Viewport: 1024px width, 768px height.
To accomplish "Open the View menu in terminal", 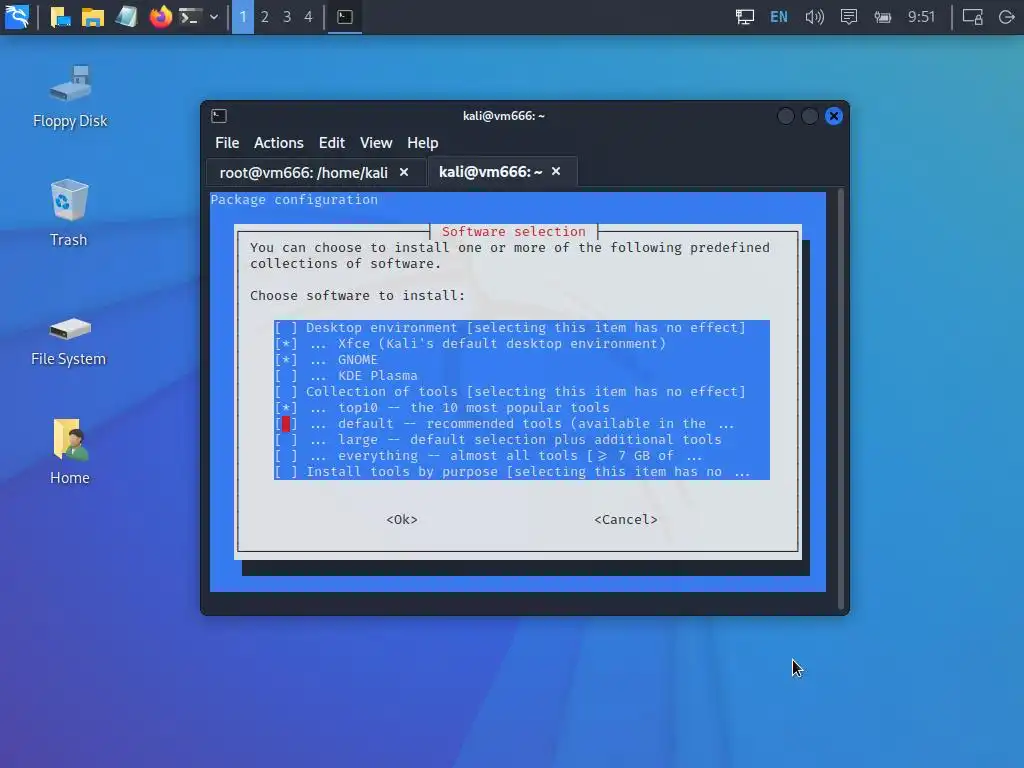I will coord(376,142).
